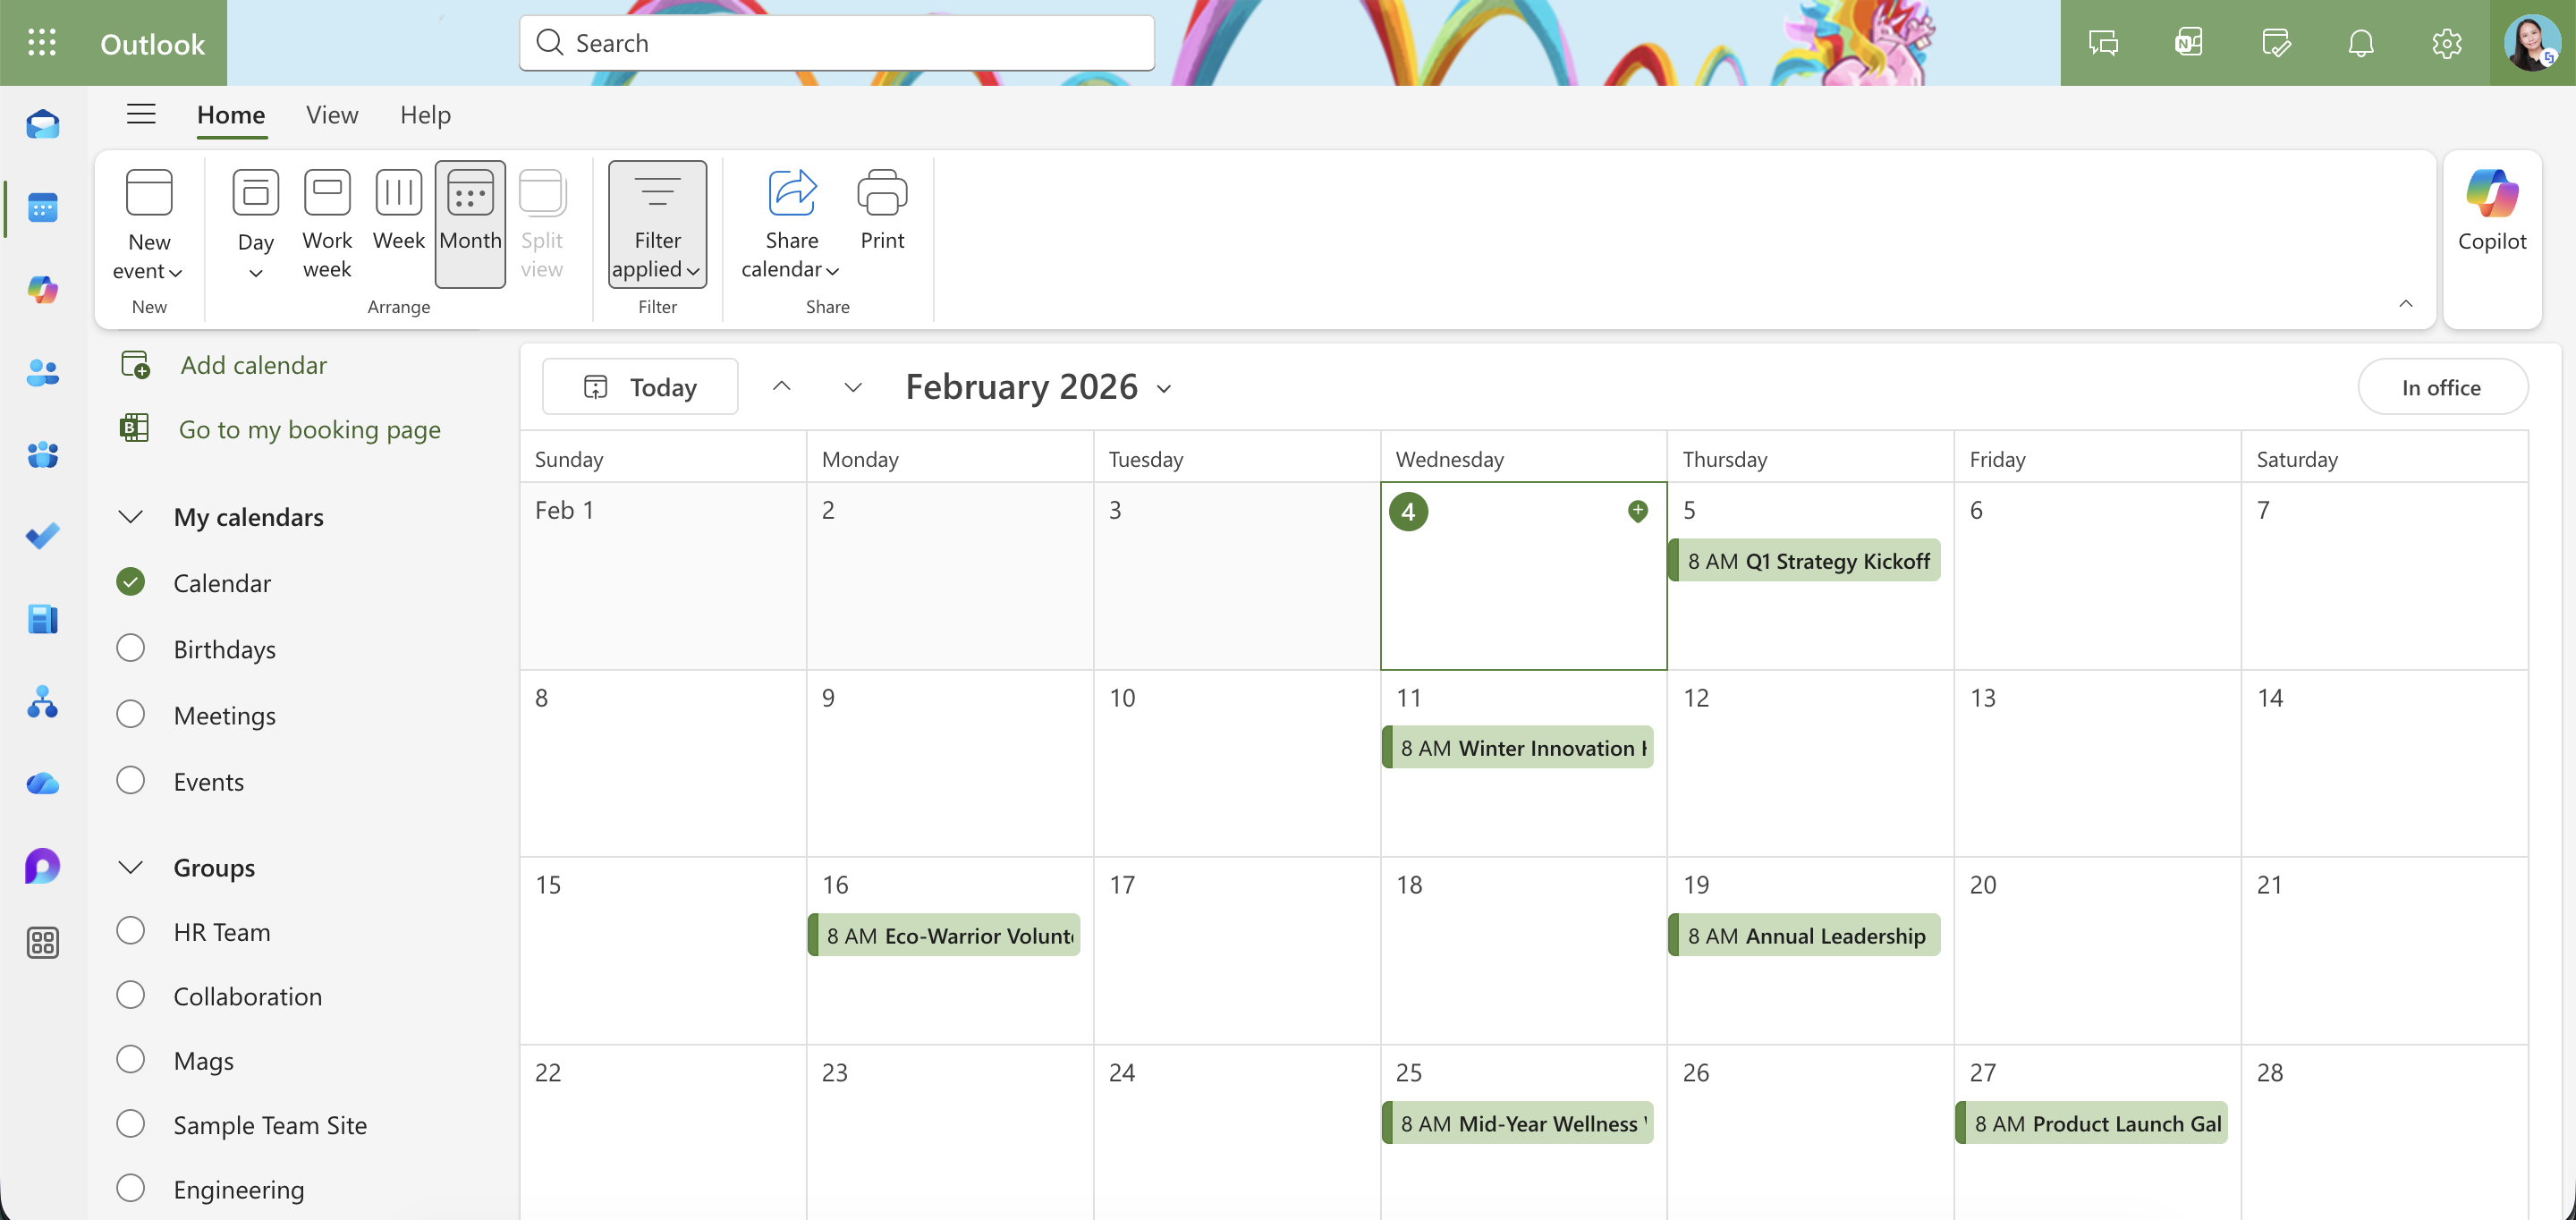
Task: Switch to the View tab
Action: point(331,115)
